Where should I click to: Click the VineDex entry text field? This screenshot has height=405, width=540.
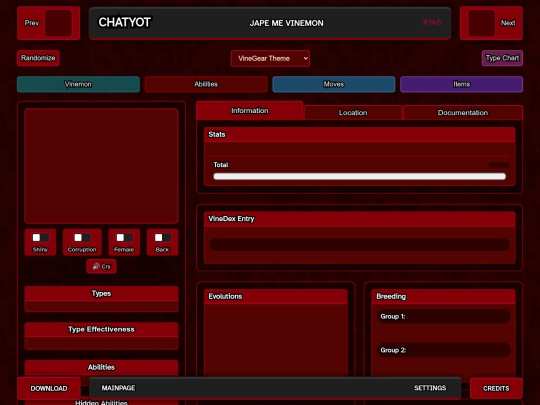pos(360,245)
